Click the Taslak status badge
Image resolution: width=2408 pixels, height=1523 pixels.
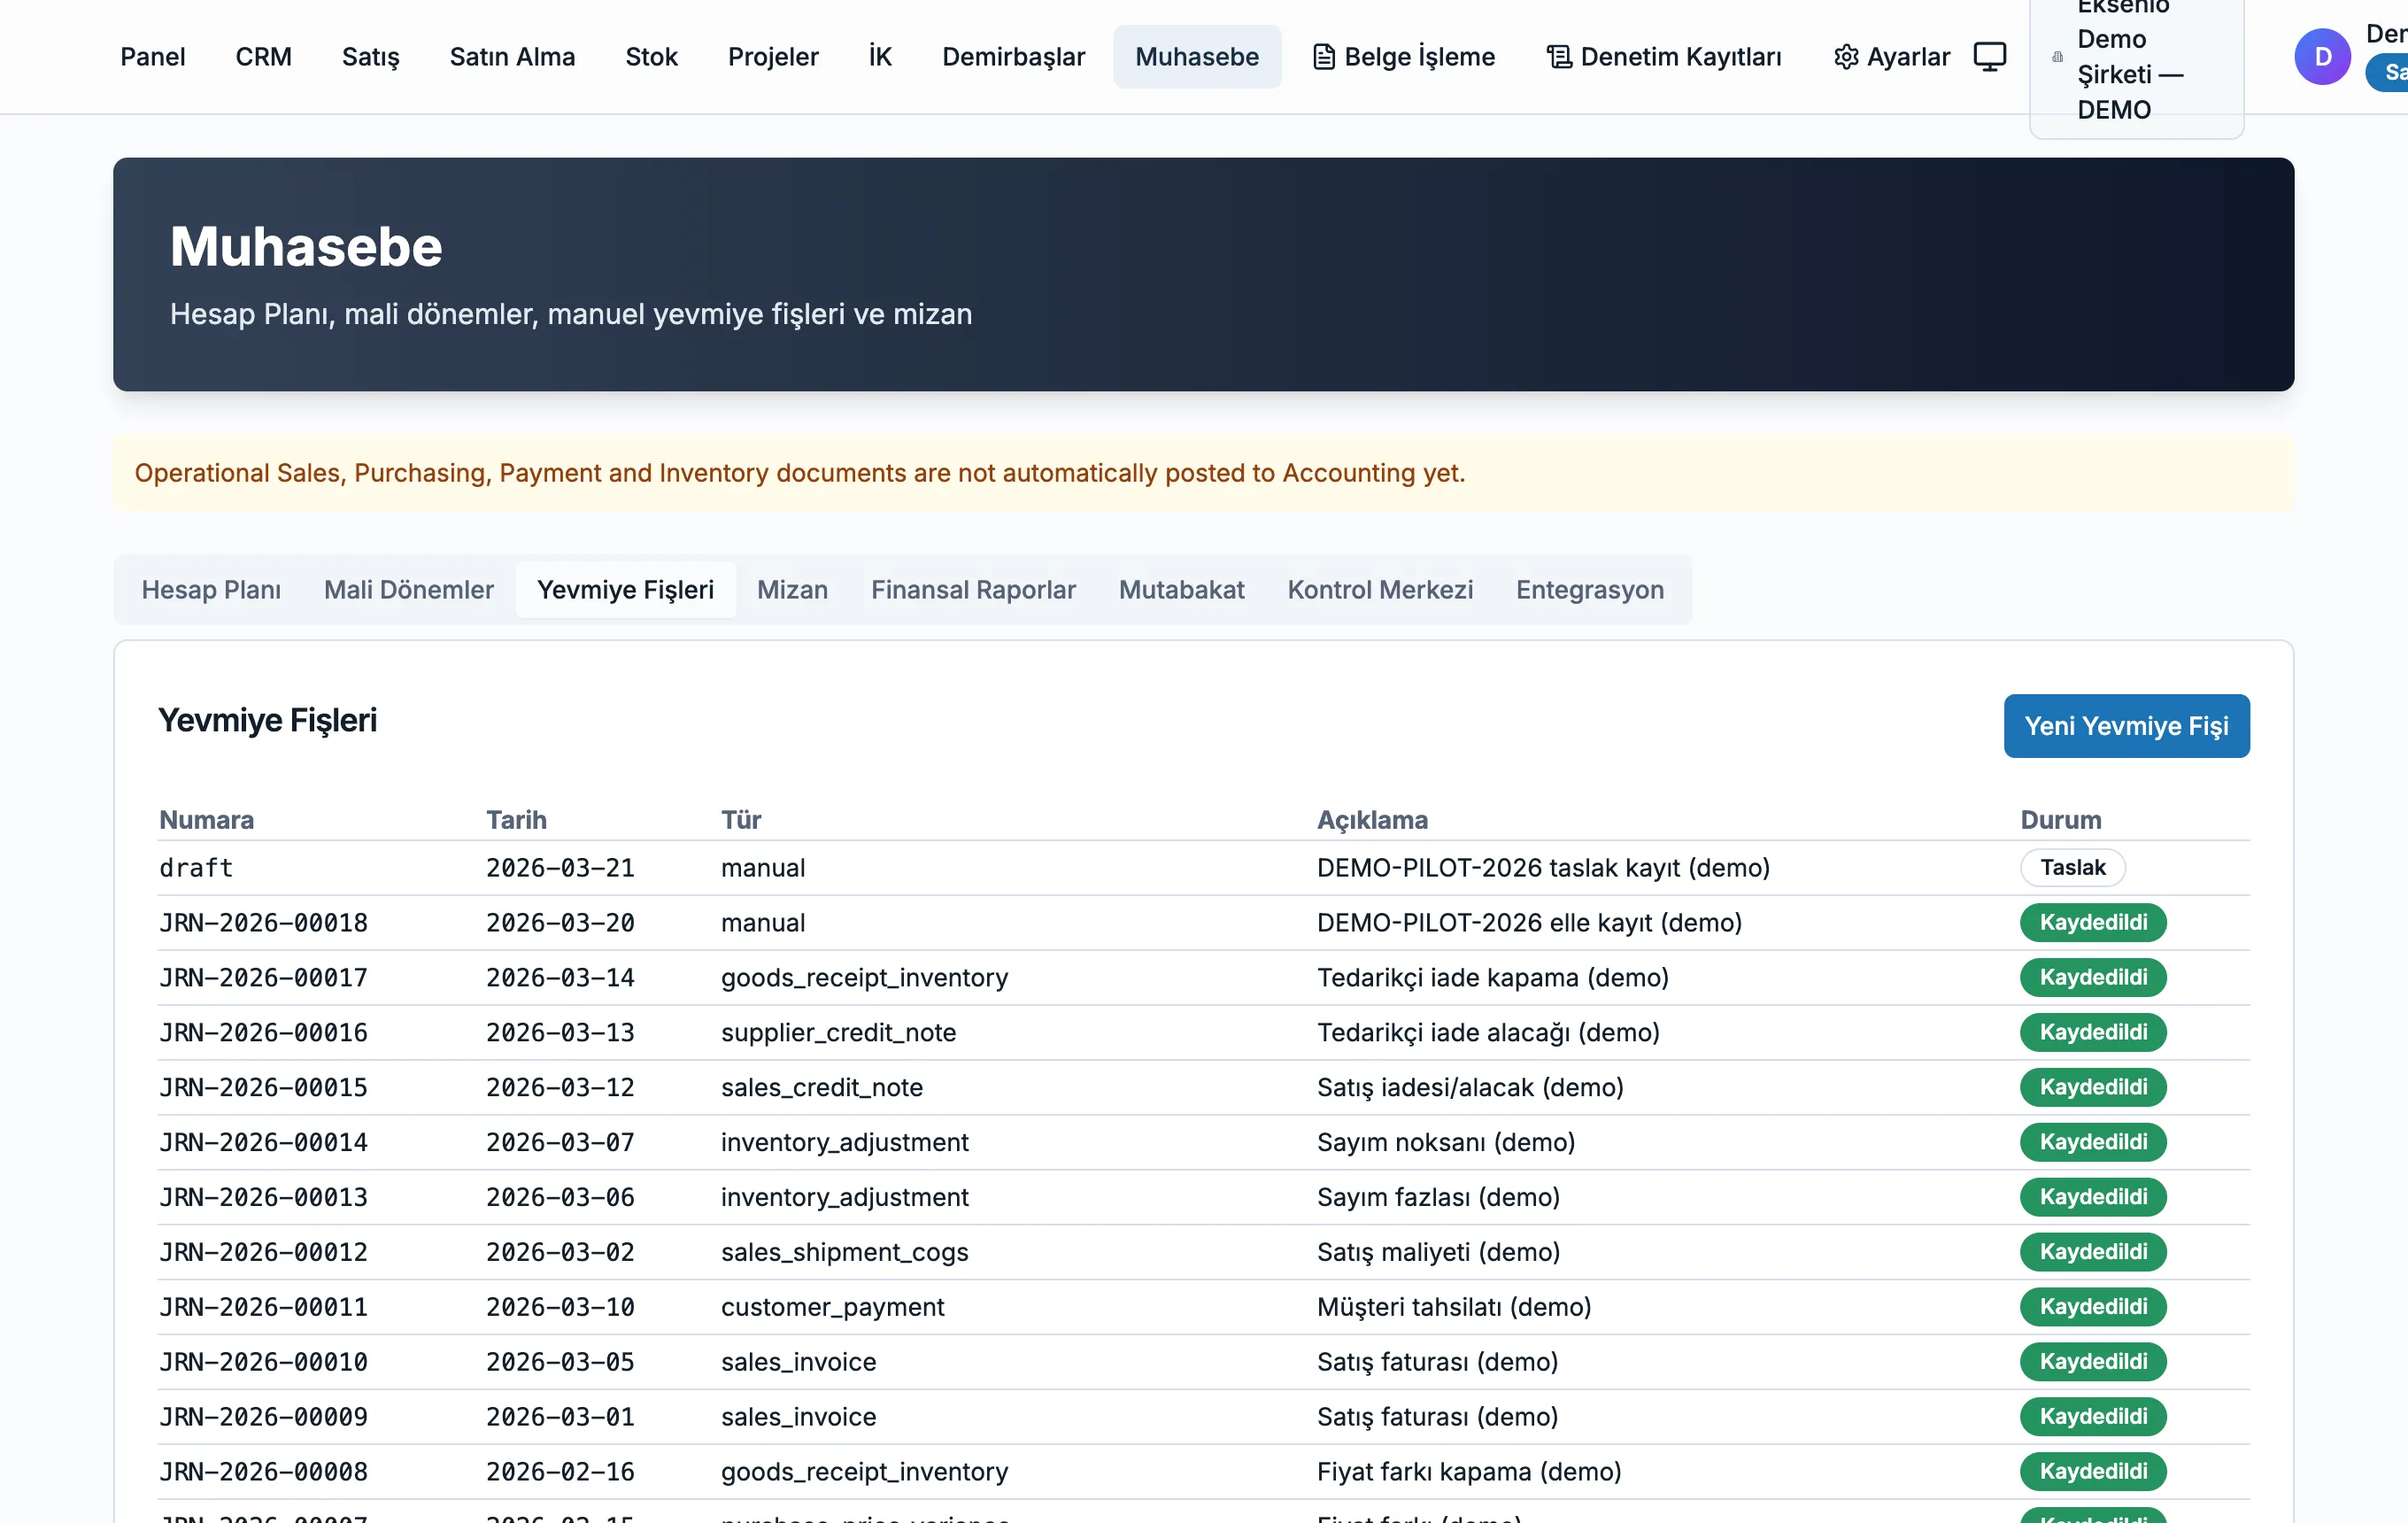click(x=2072, y=867)
